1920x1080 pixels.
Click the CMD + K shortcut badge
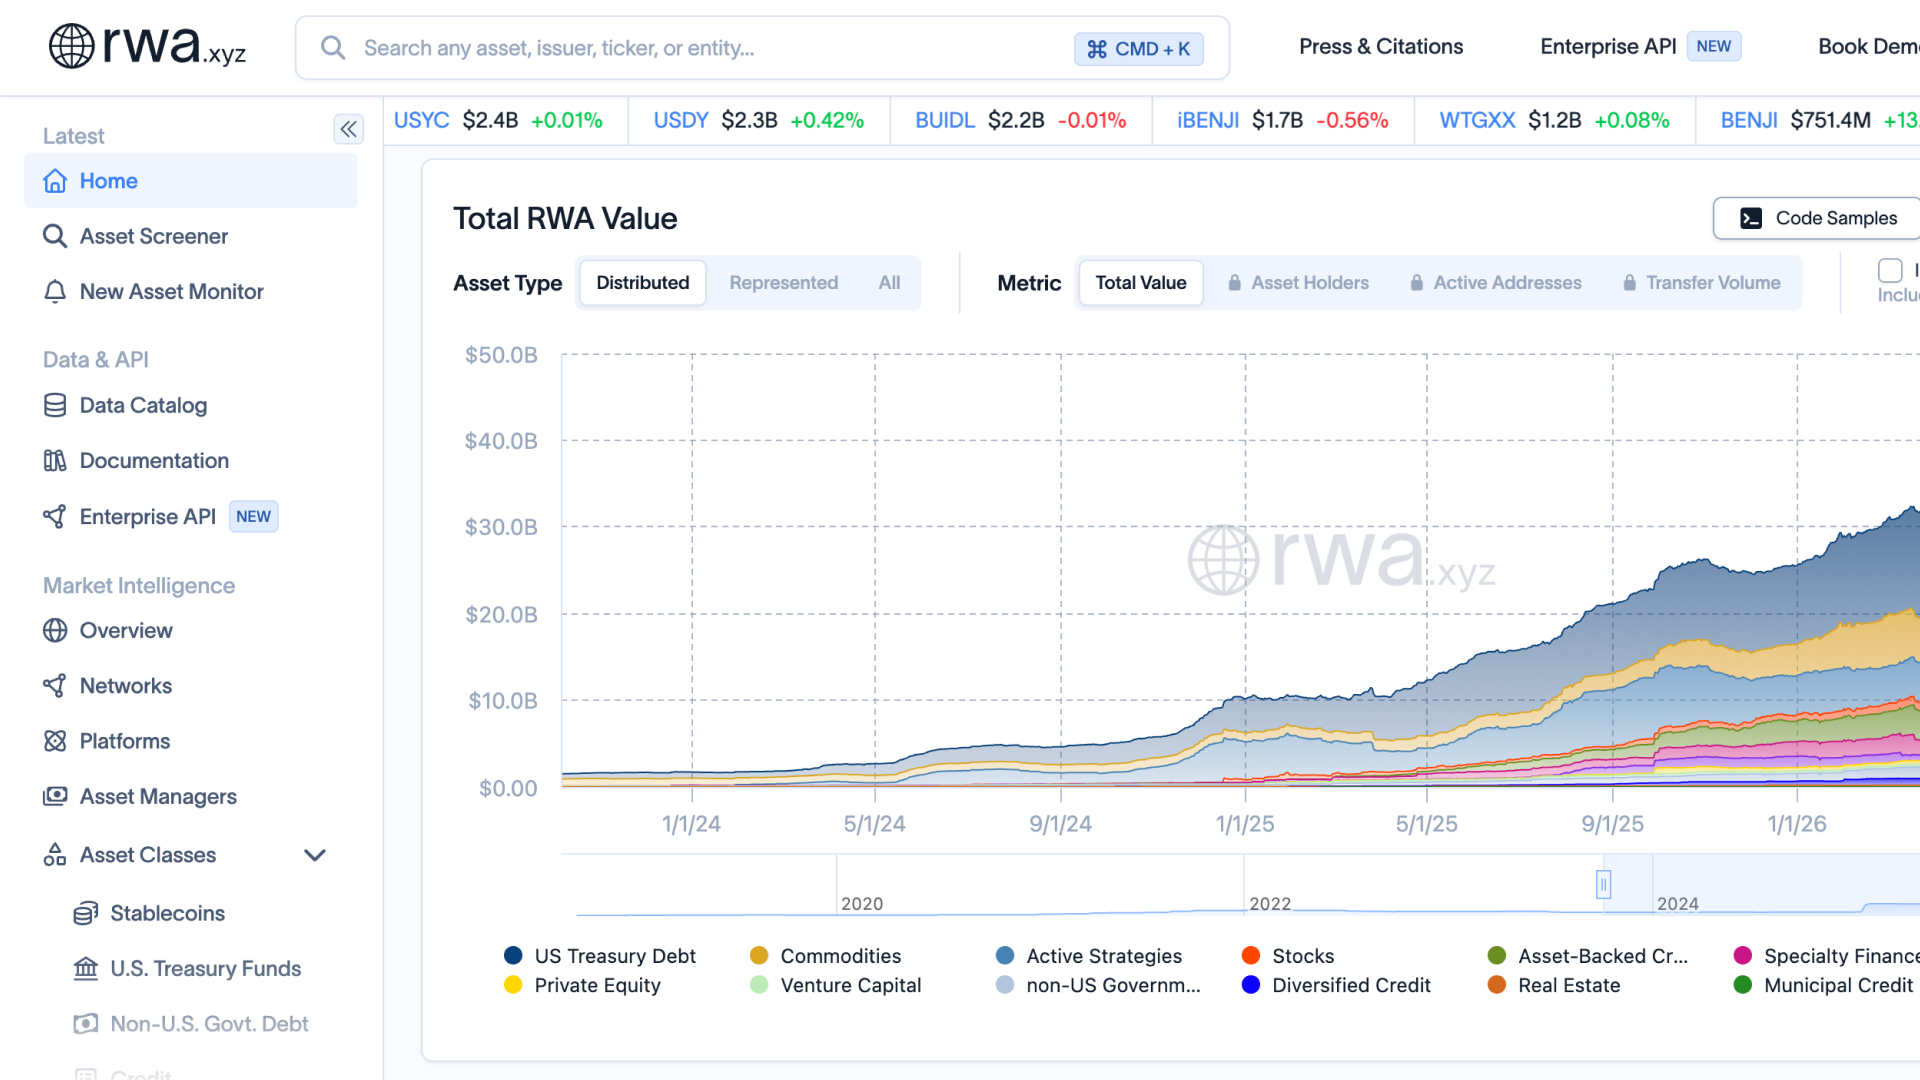(1139, 49)
